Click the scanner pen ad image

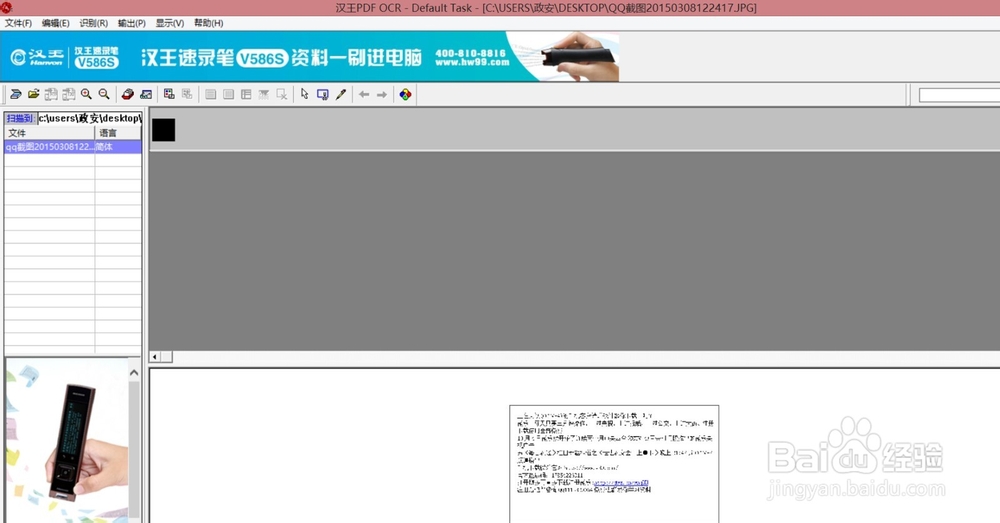[x=66, y=441]
